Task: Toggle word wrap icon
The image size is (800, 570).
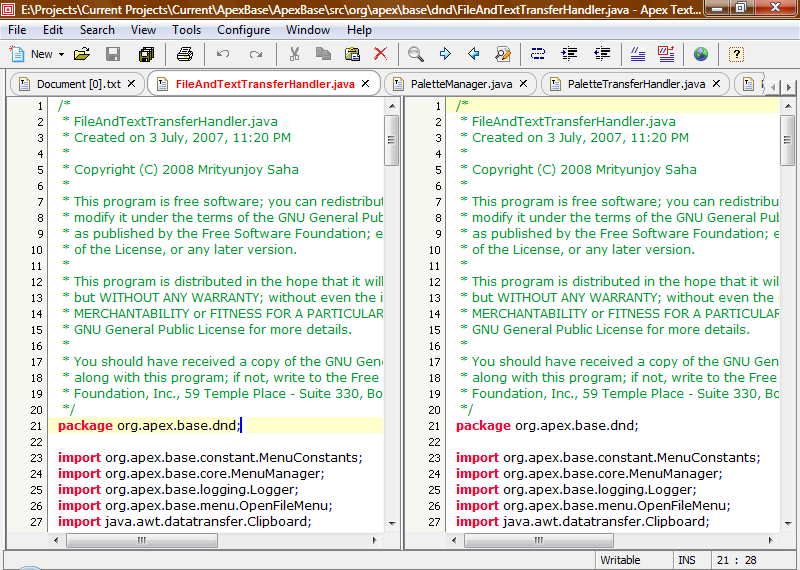Action: click(538, 54)
